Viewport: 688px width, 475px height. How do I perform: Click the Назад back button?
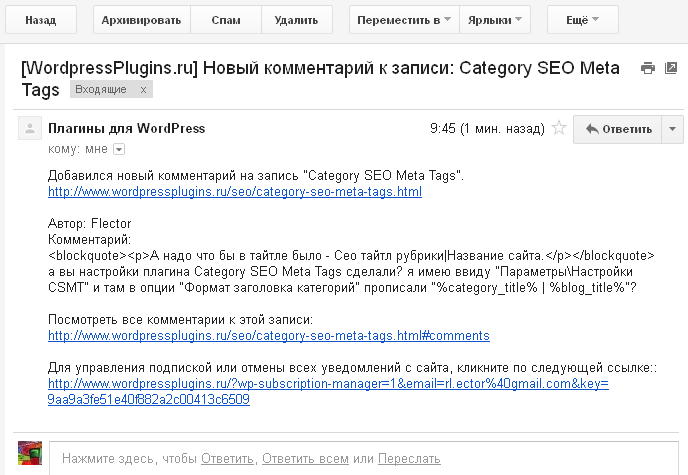pos(41,20)
